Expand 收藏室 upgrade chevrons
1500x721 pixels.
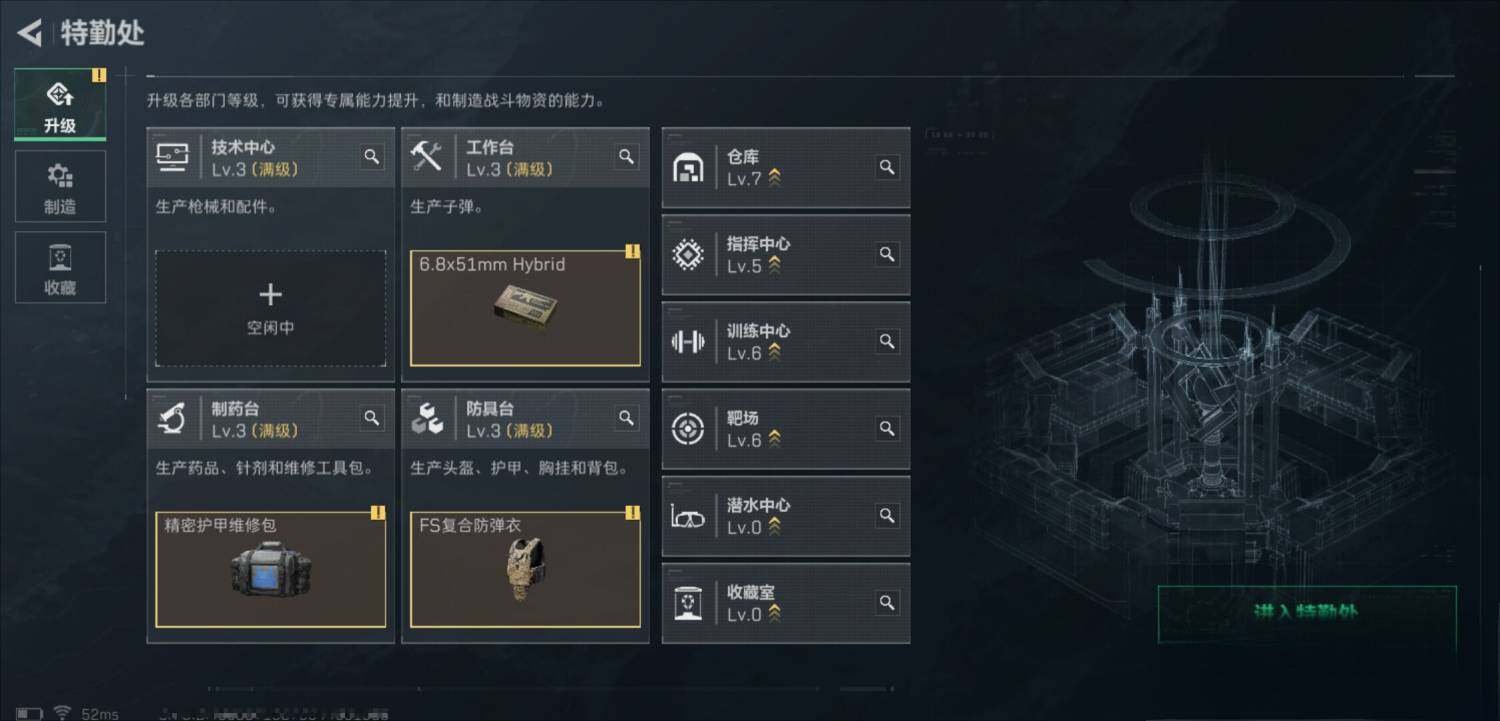[775, 613]
